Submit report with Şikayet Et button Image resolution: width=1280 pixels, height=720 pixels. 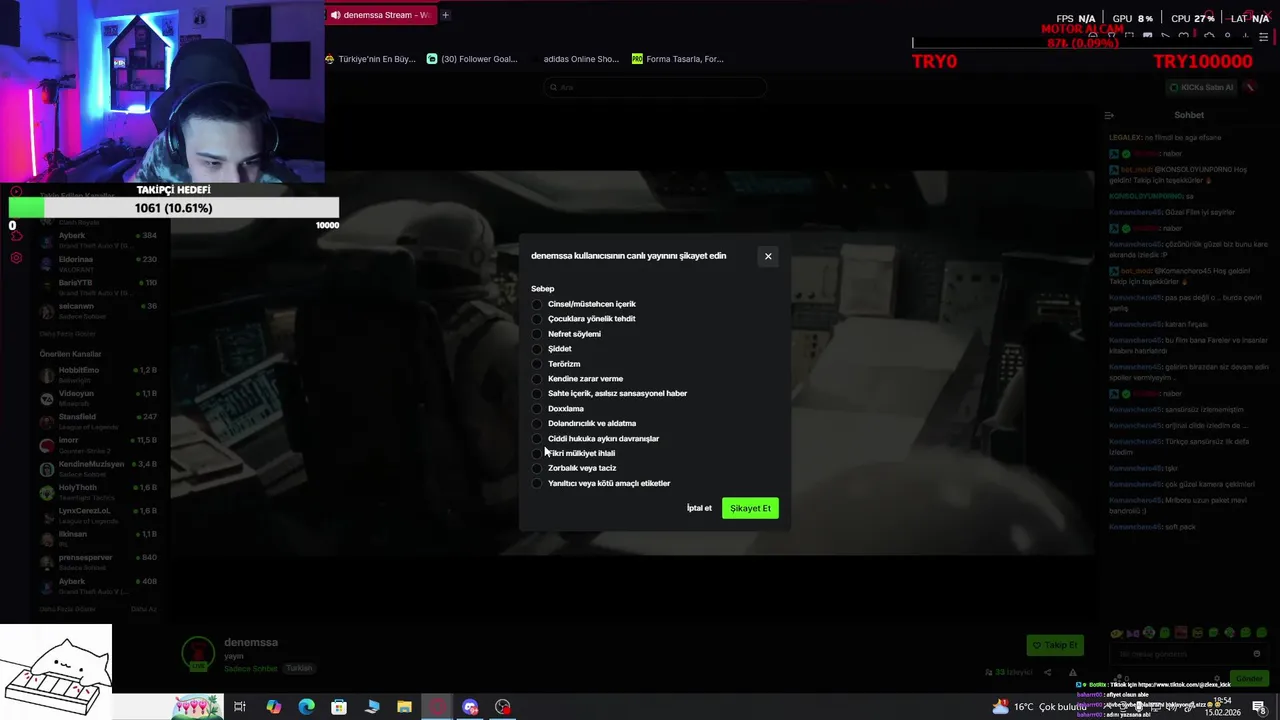[750, 508]
